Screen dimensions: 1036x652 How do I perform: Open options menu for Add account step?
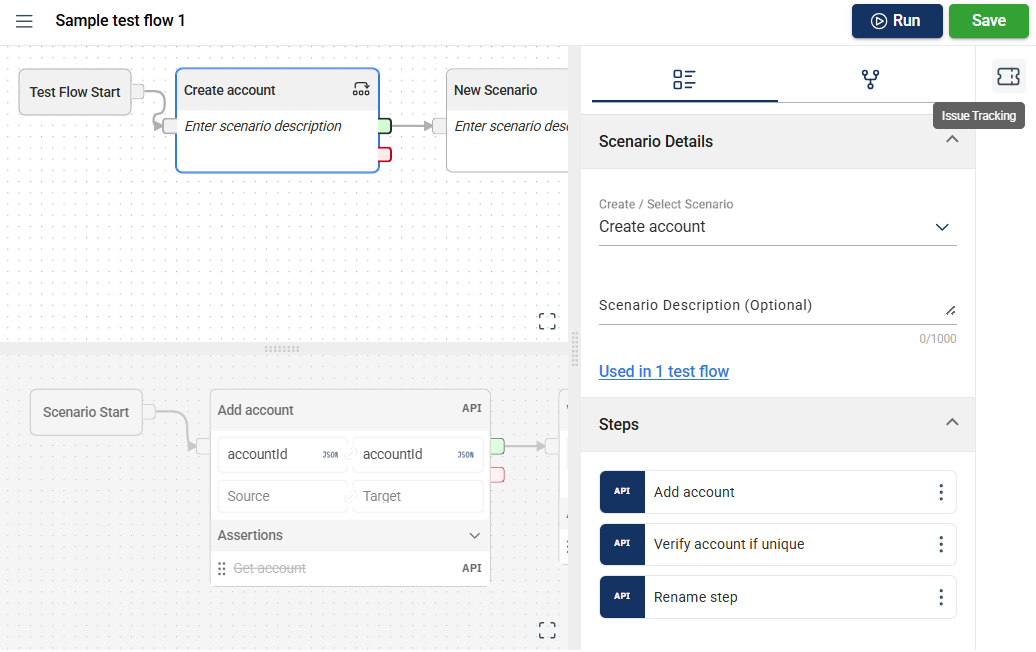tap(940, 492)
